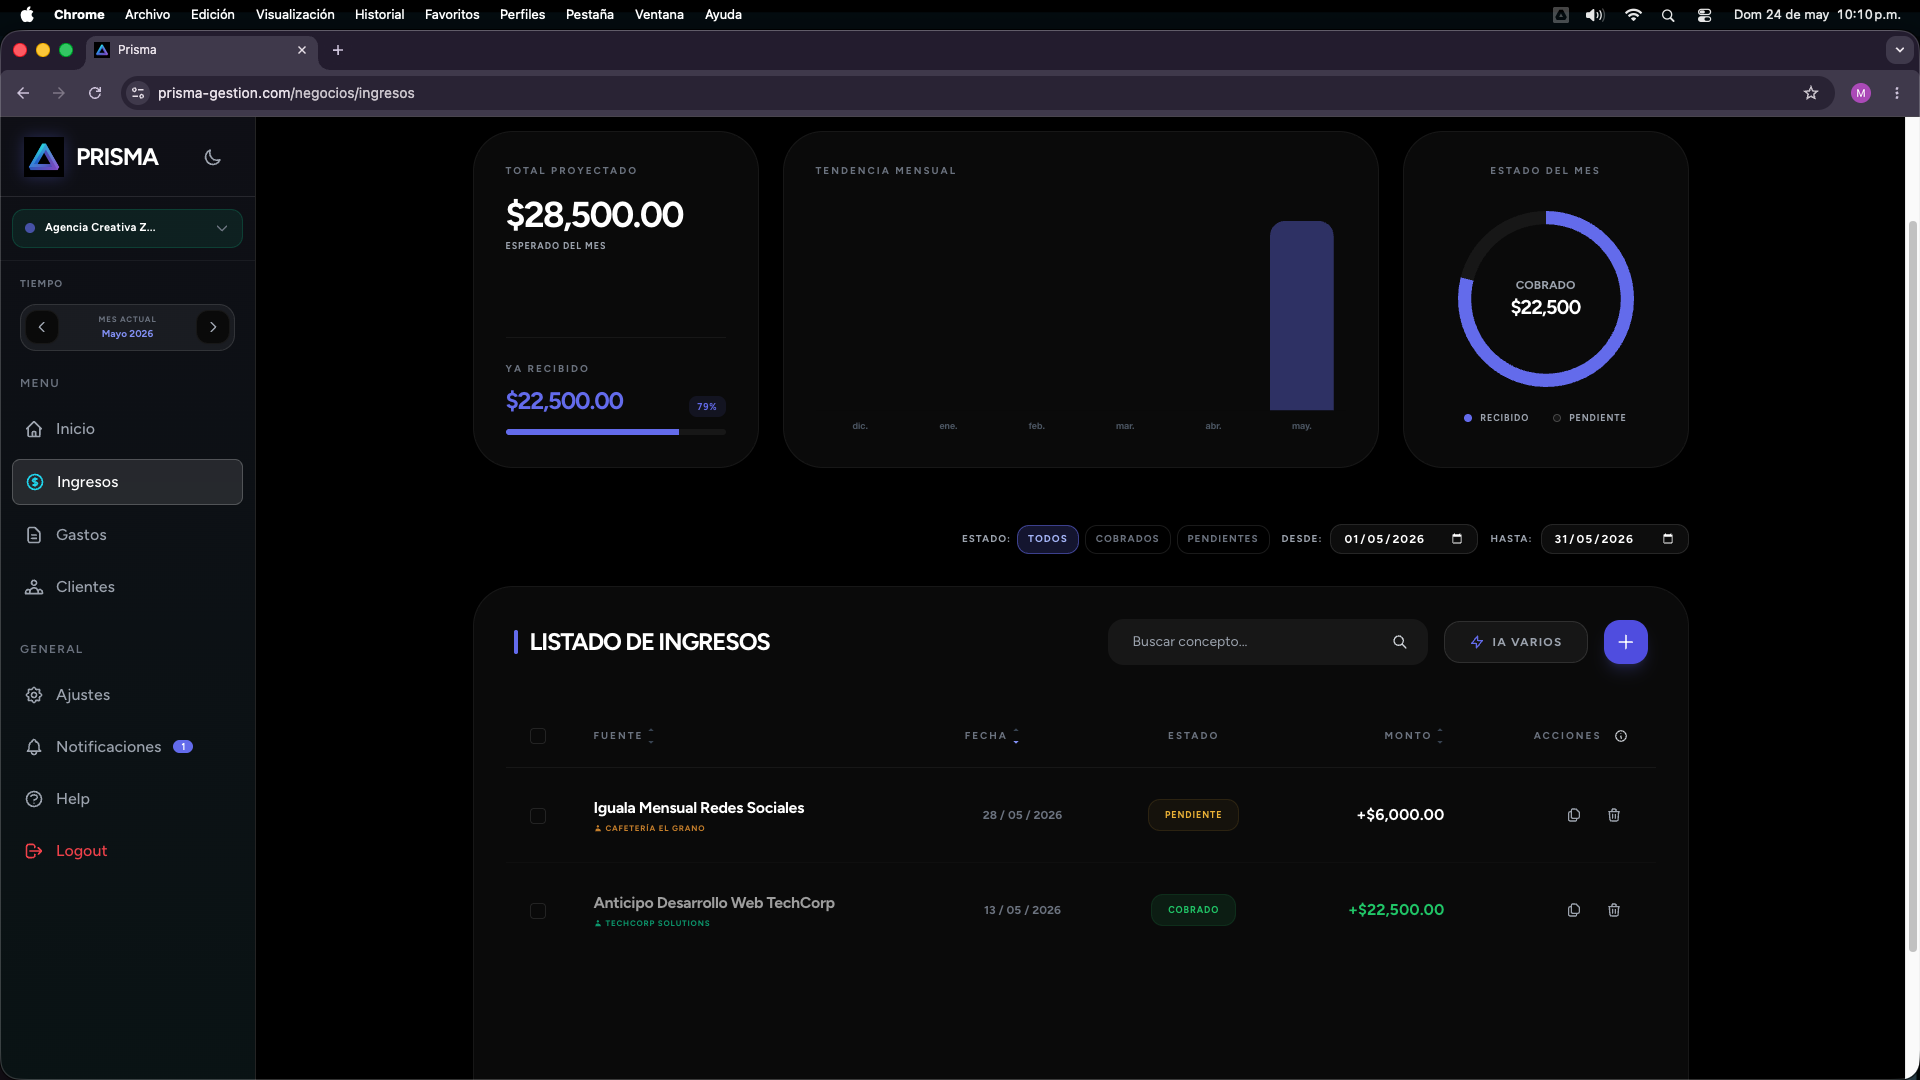The width and height of the screenshot is (1920, 1080).
Task: Check the Iguala Mensual Redes Sociales row
Action: [x=538, y=816]
